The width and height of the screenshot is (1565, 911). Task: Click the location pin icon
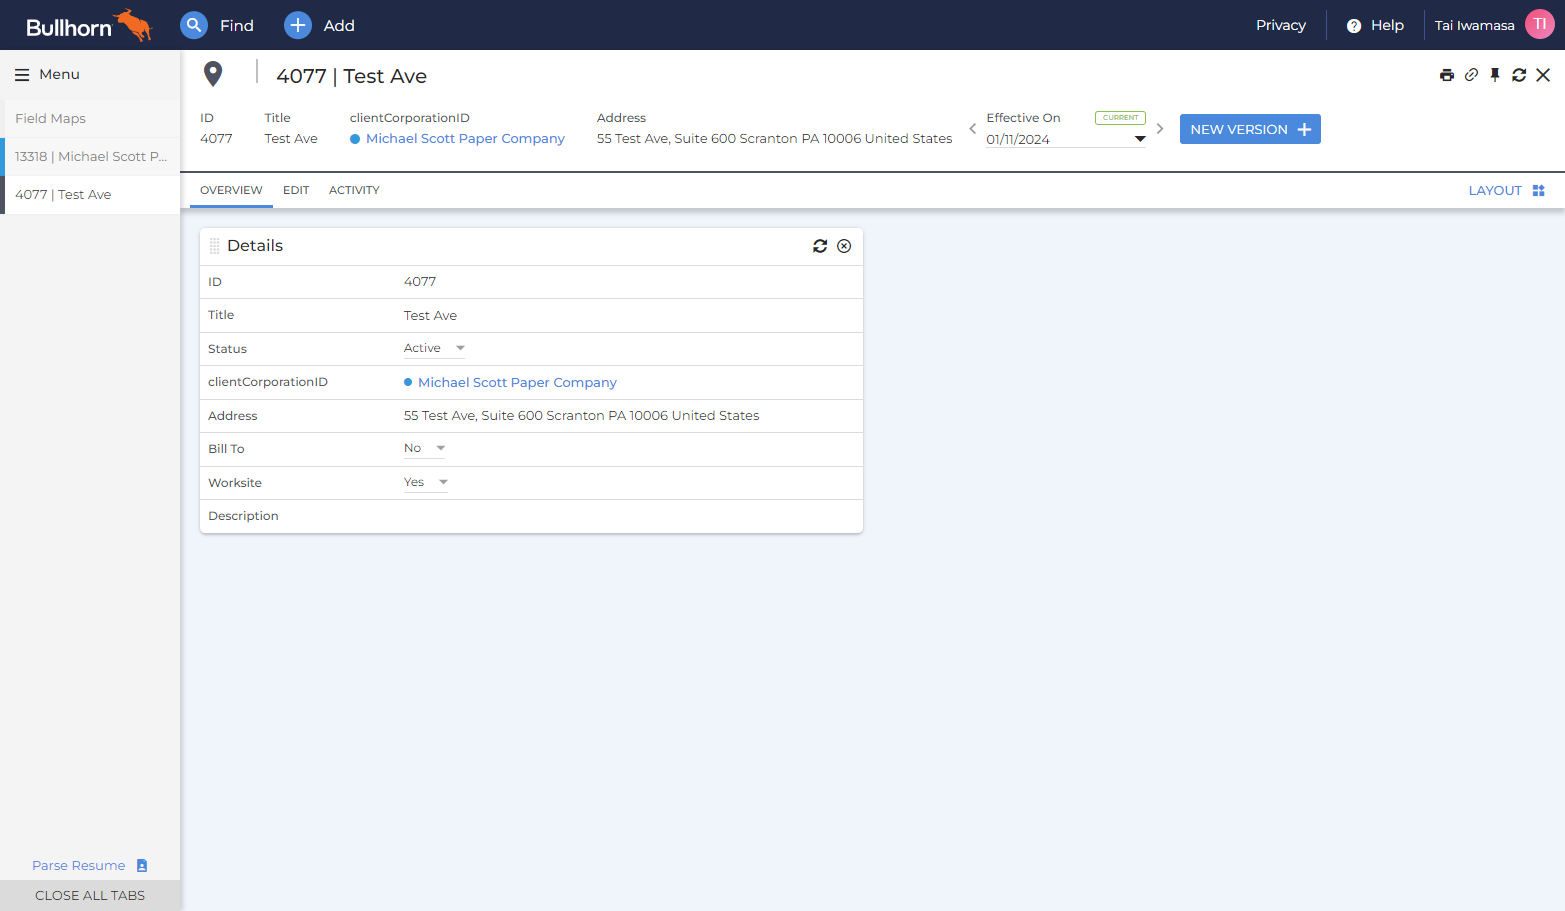[213, 74]
